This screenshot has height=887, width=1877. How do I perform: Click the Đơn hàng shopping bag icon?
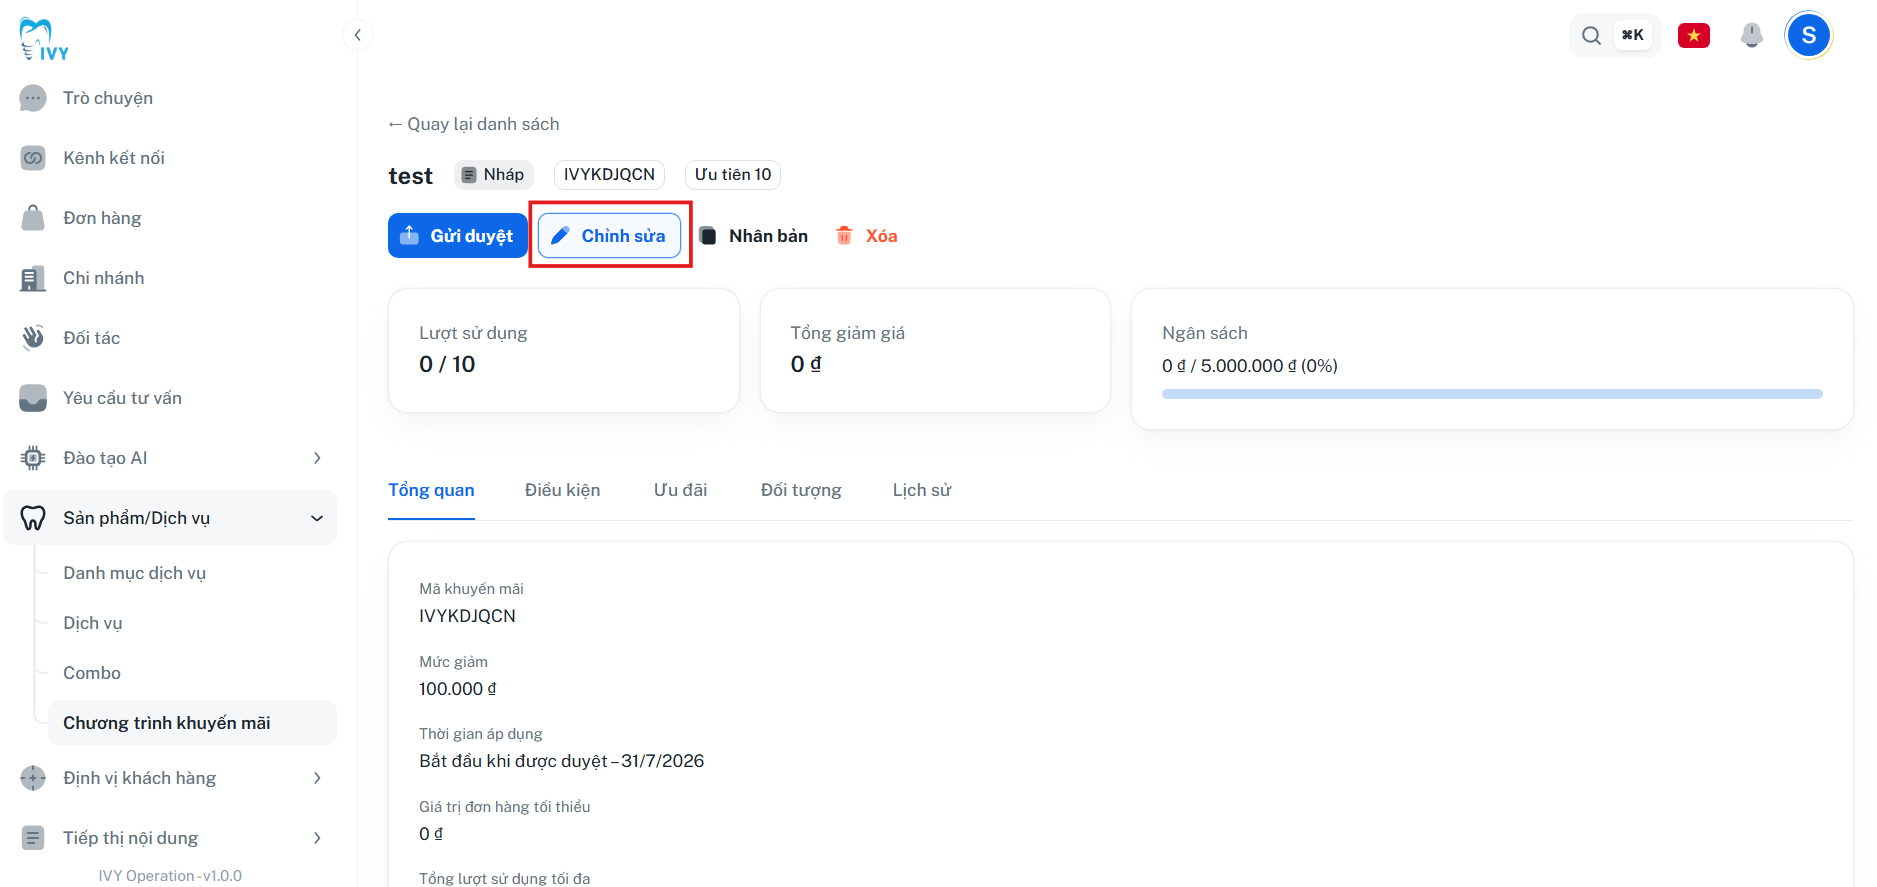[33, 218]
